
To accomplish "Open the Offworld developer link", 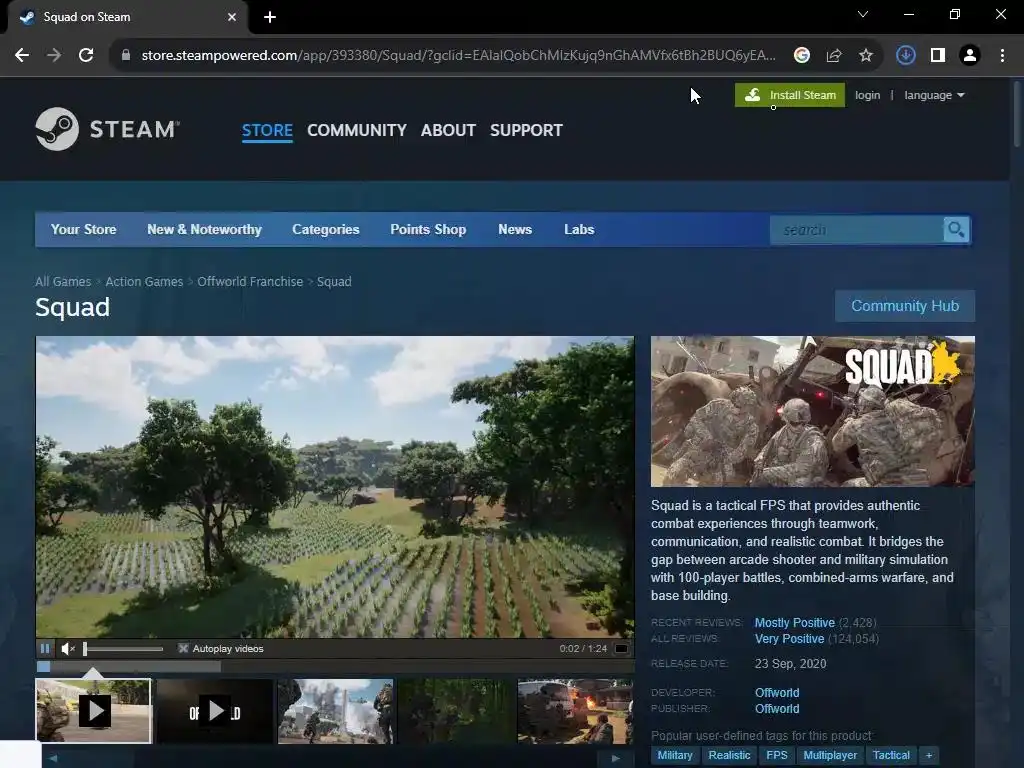I will click(776, 692).
